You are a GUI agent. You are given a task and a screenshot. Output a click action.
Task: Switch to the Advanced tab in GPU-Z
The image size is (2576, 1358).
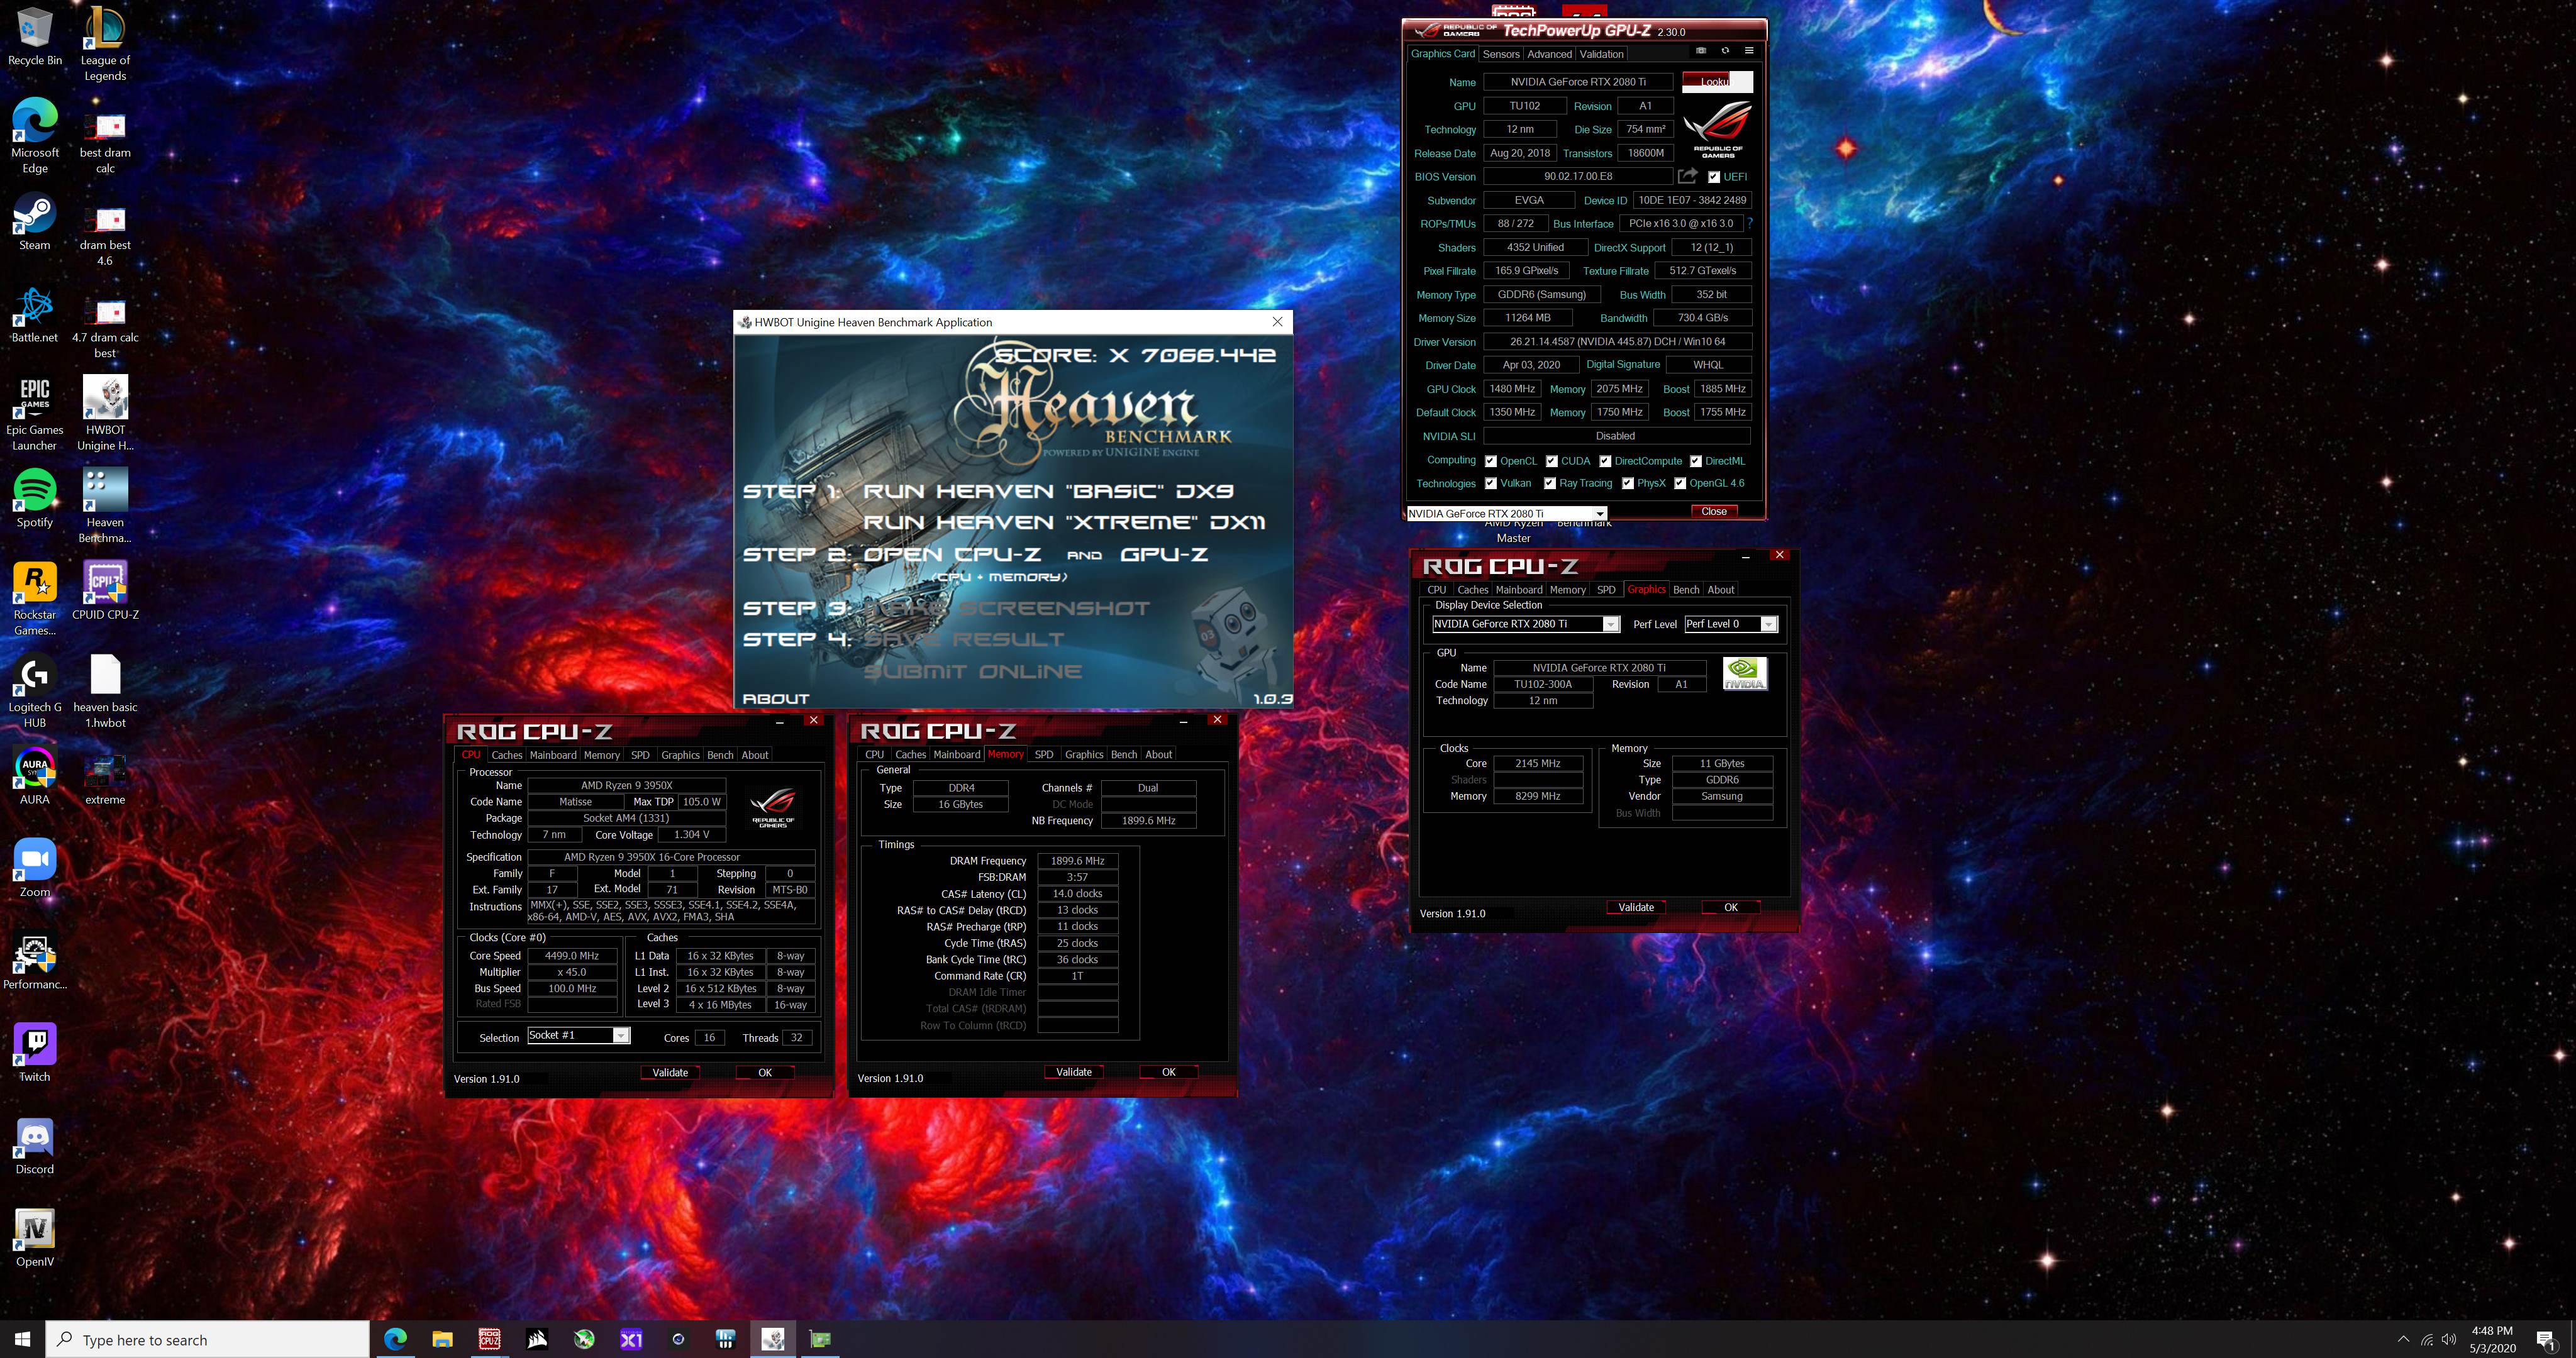pos(1549,54)
